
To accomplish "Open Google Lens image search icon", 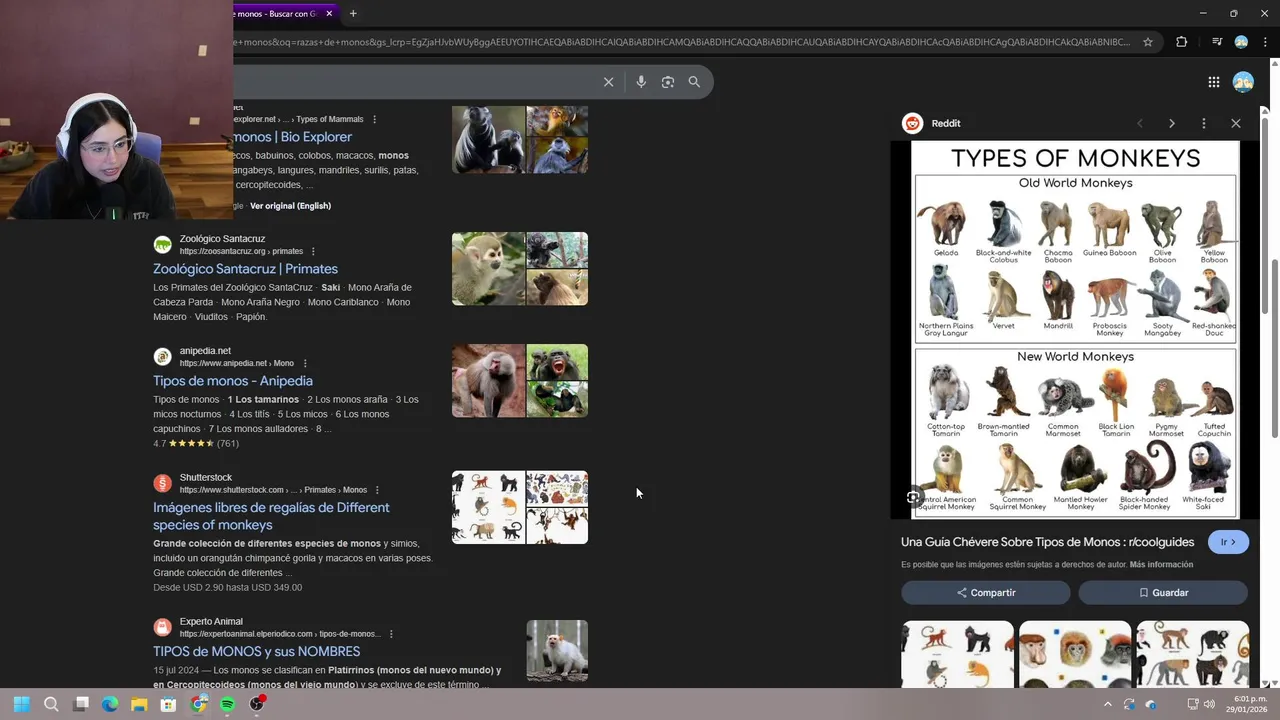I will click(668, 82).
